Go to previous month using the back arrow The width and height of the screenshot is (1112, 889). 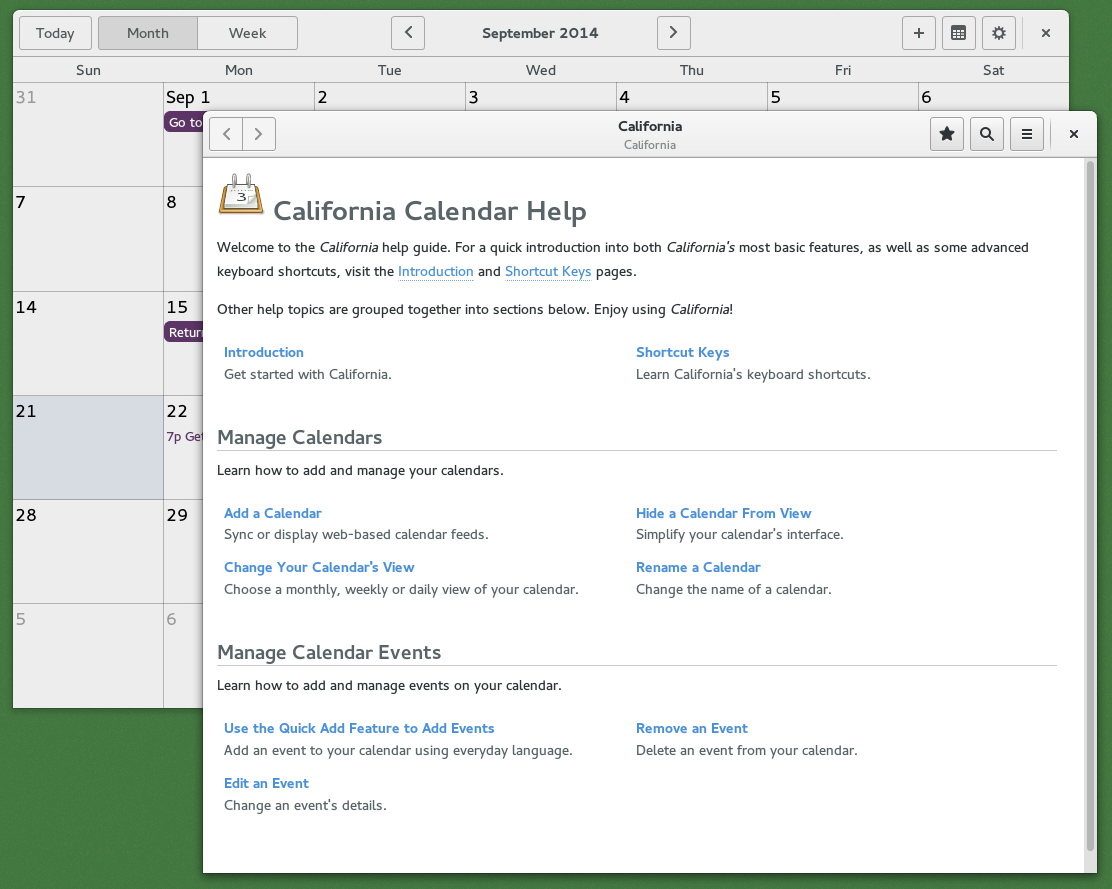[407, 32]
